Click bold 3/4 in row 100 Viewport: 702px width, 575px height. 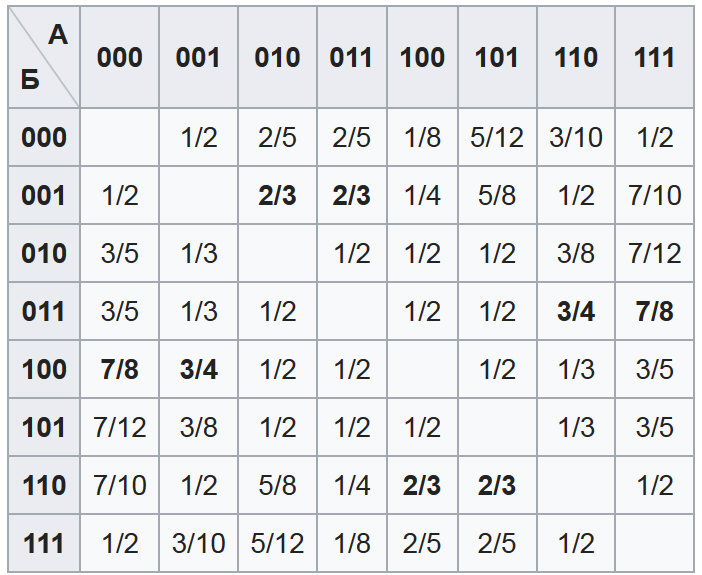pyautogui.click(x=198, y=370)
